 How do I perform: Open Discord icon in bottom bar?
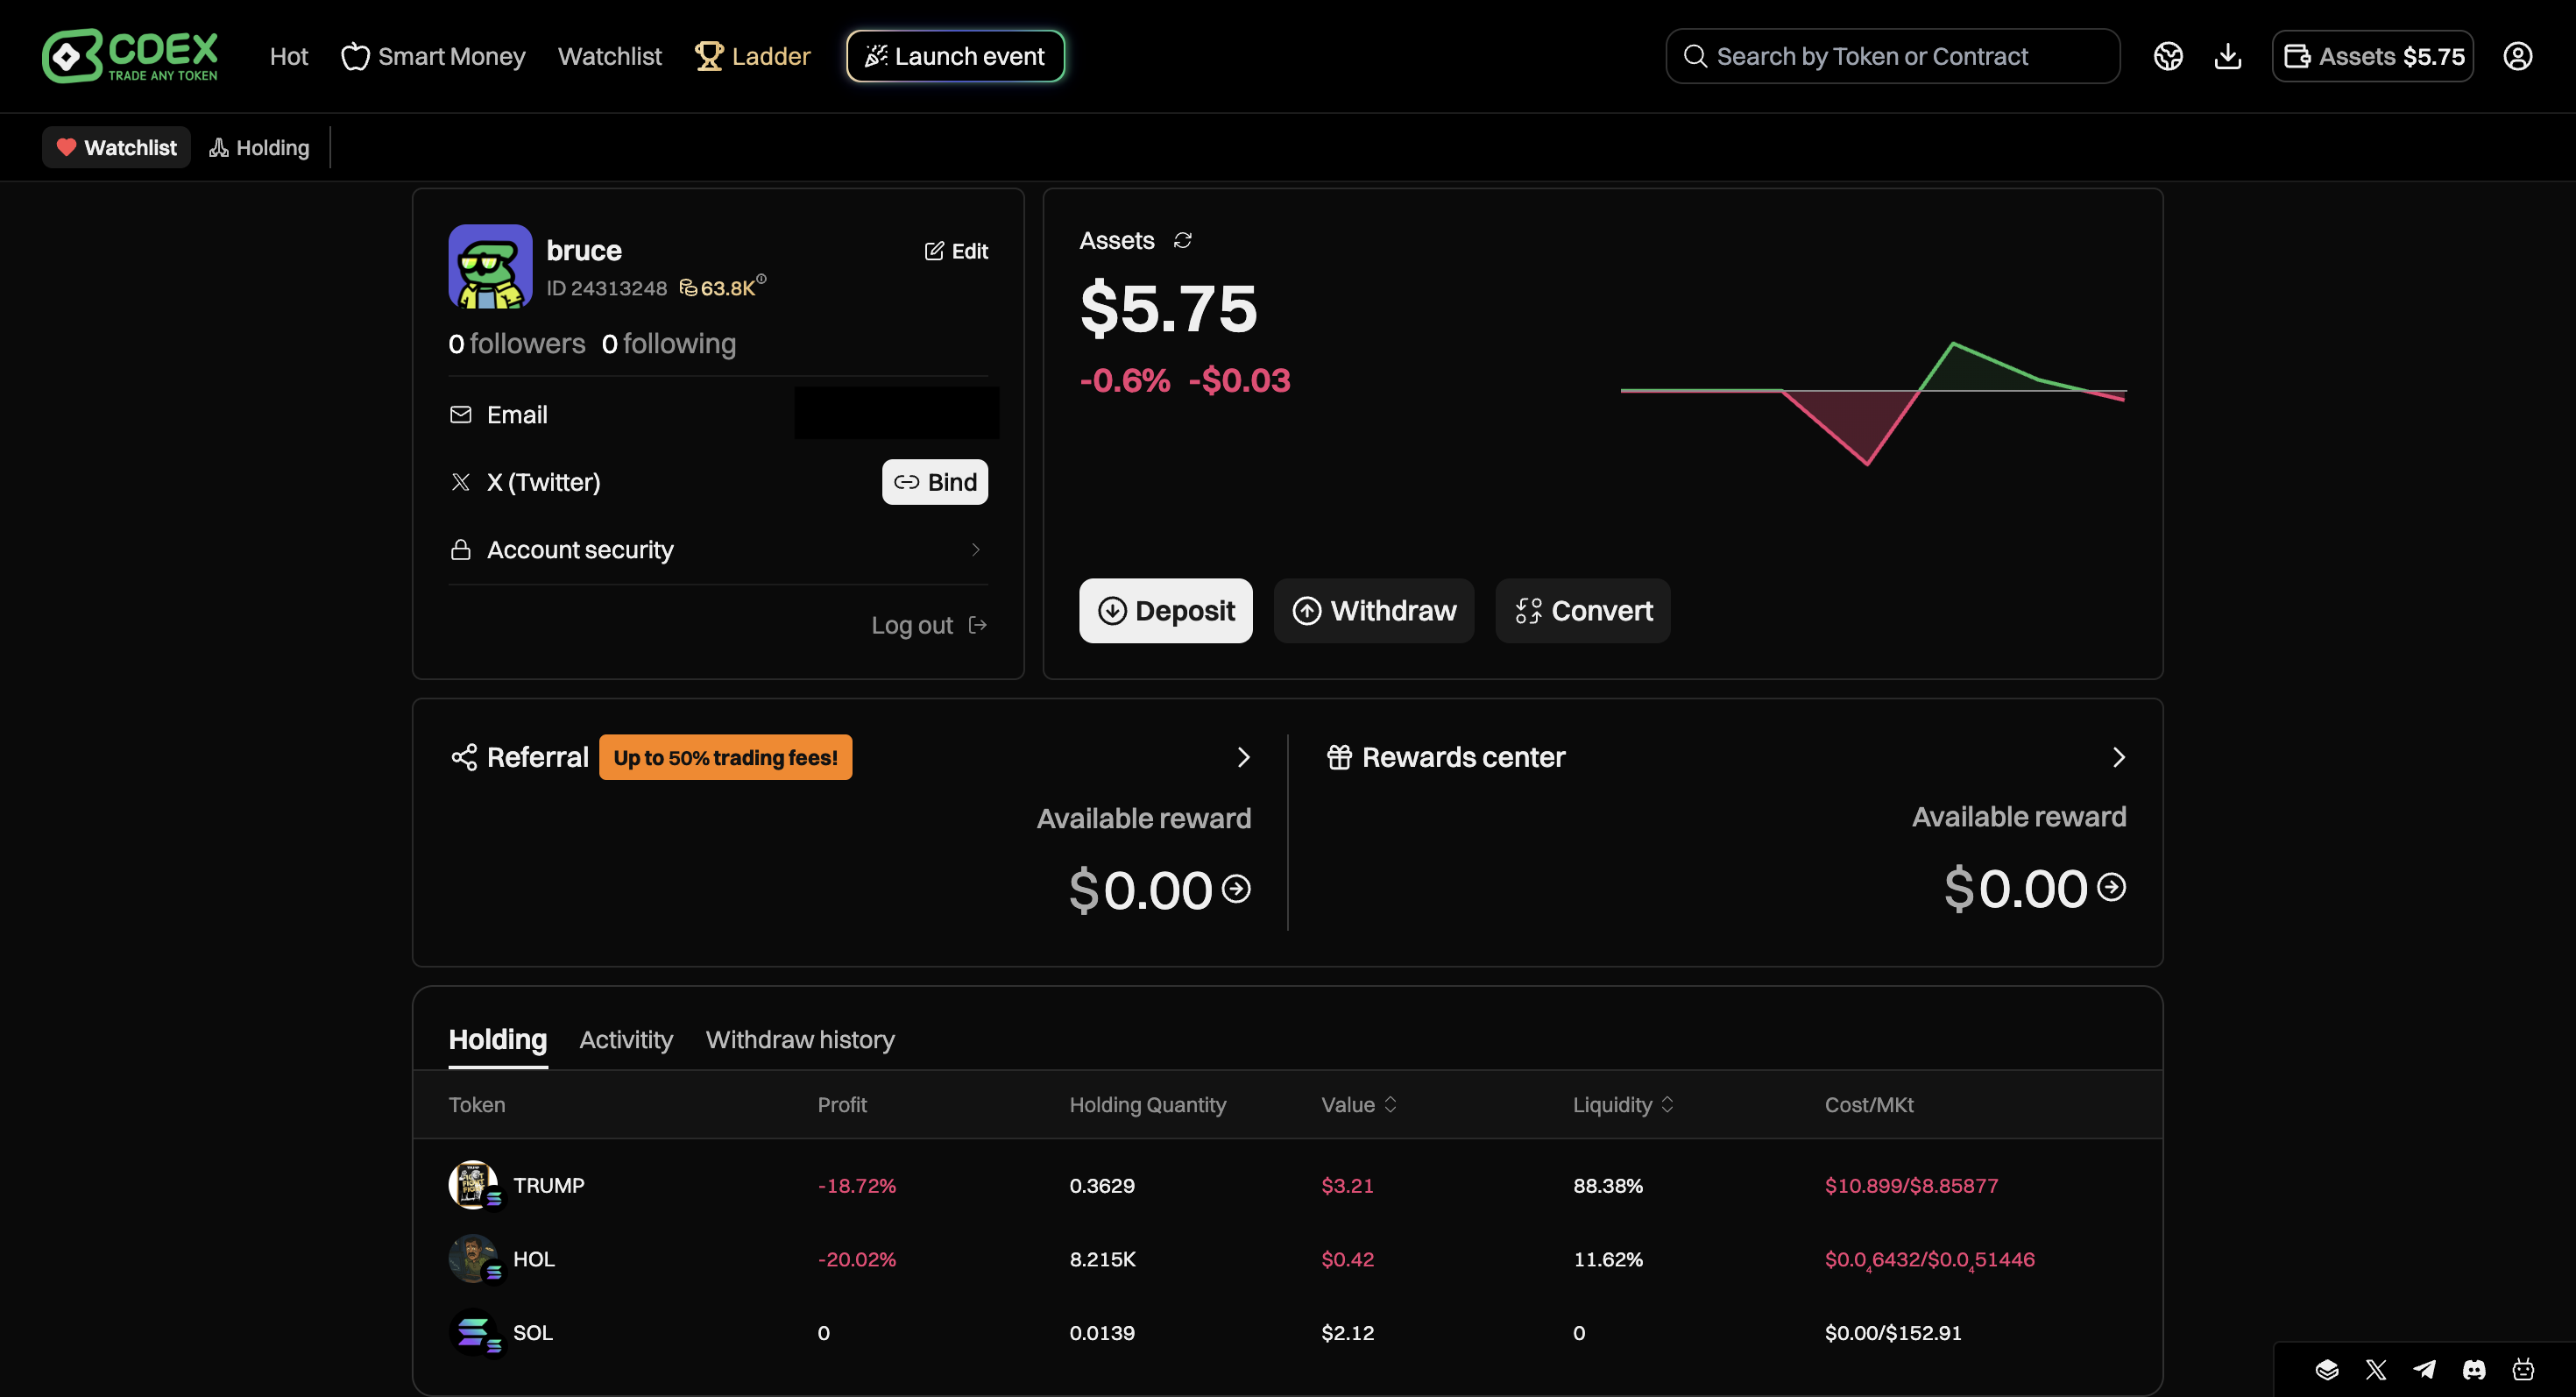pos(2473,1369)
